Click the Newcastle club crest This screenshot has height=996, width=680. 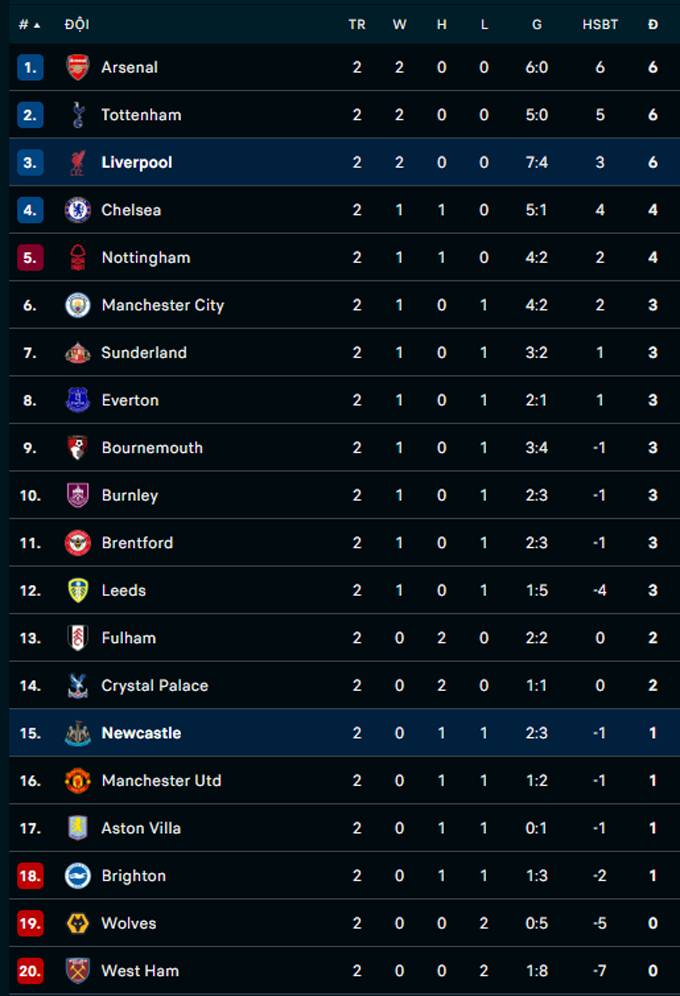coord(77,733)
